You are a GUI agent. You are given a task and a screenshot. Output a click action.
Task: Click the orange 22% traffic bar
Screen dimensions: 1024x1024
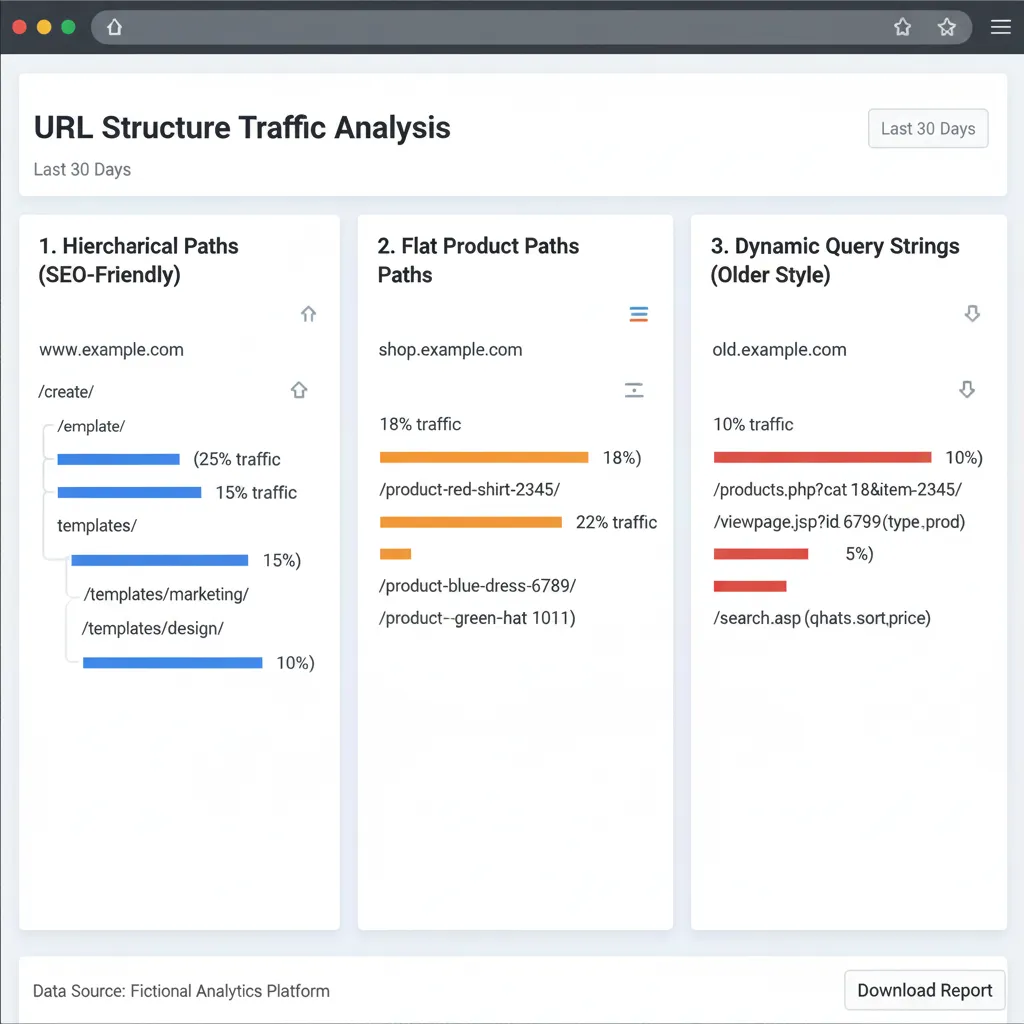[470, 522]
